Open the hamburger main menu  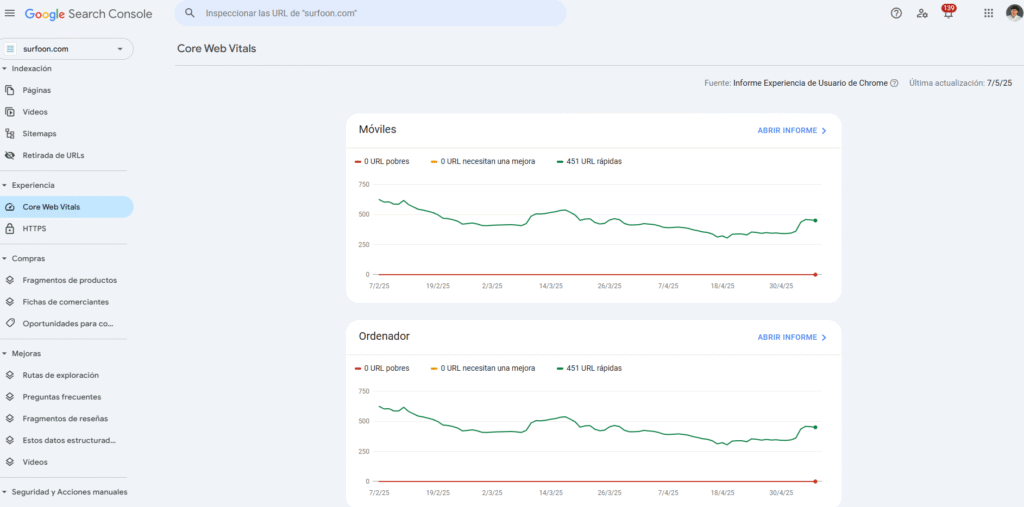(x=10, y=13)
